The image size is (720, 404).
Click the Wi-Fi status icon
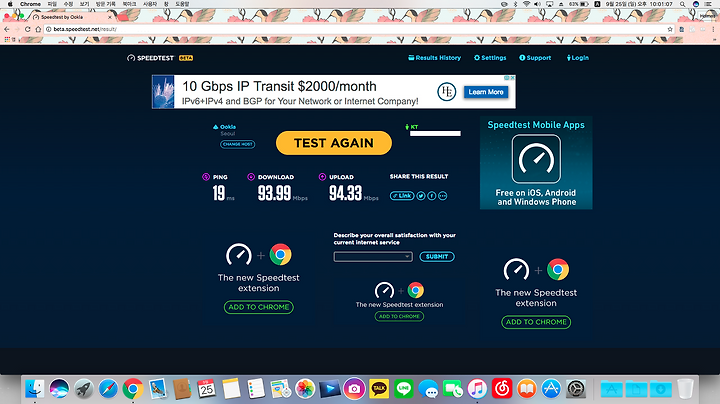click(x=526, y=4)
